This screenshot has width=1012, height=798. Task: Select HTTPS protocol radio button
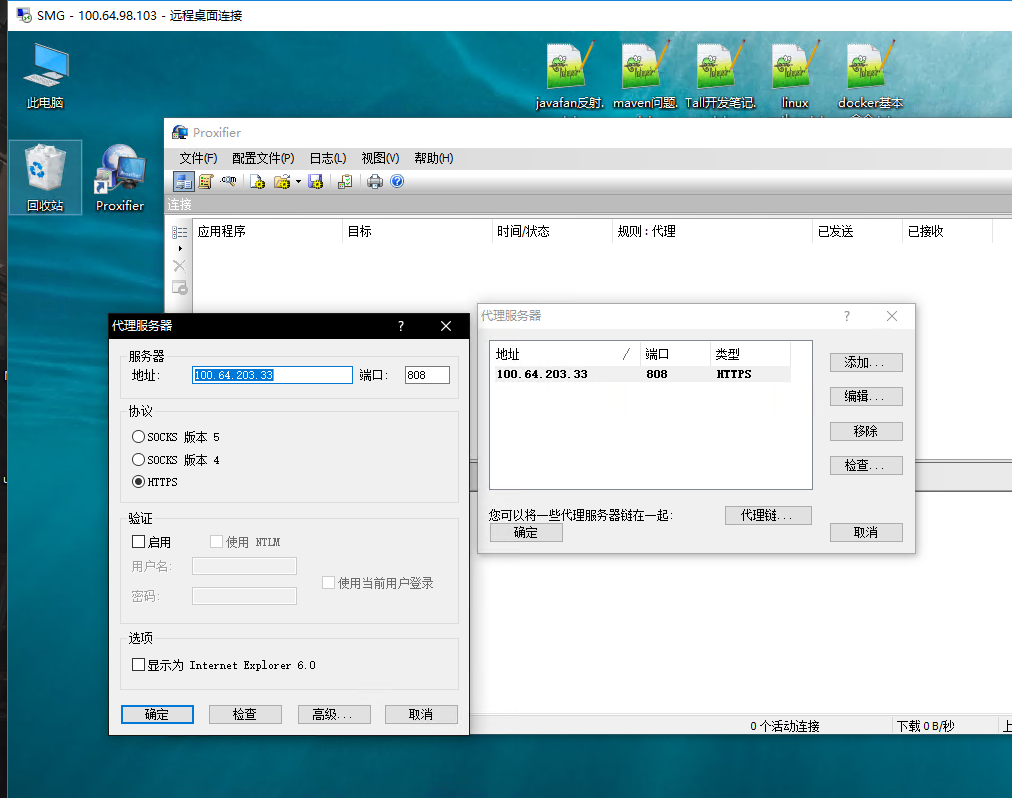click(138, 482)
